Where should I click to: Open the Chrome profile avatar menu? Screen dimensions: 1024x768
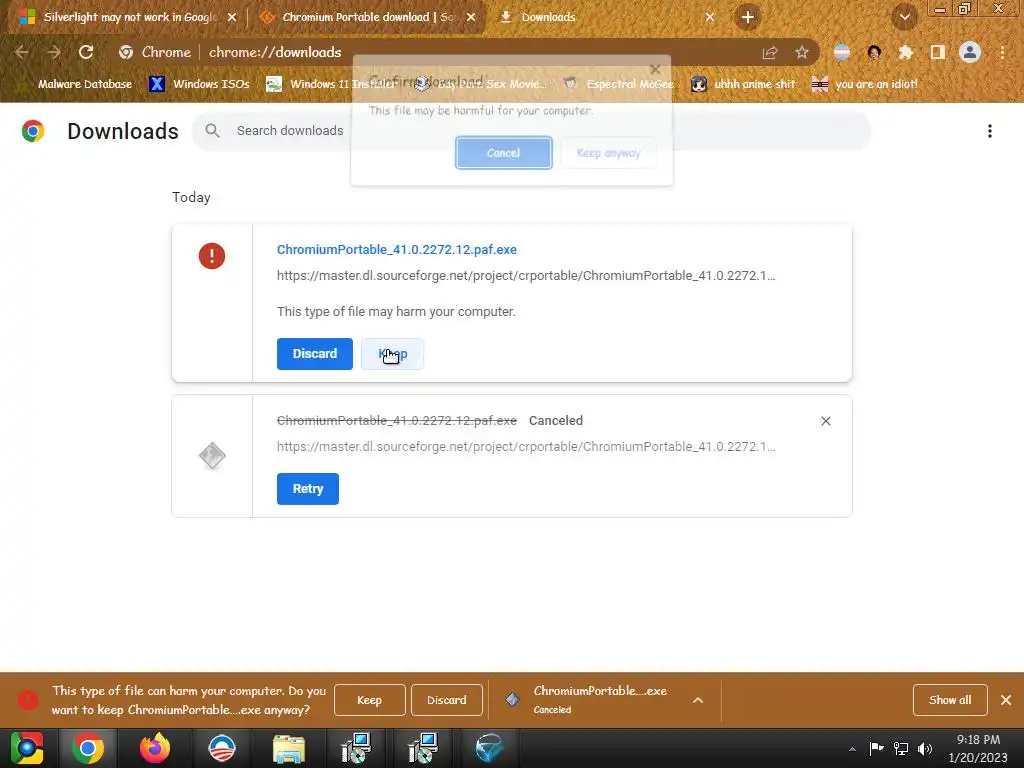tap(970, 52)
